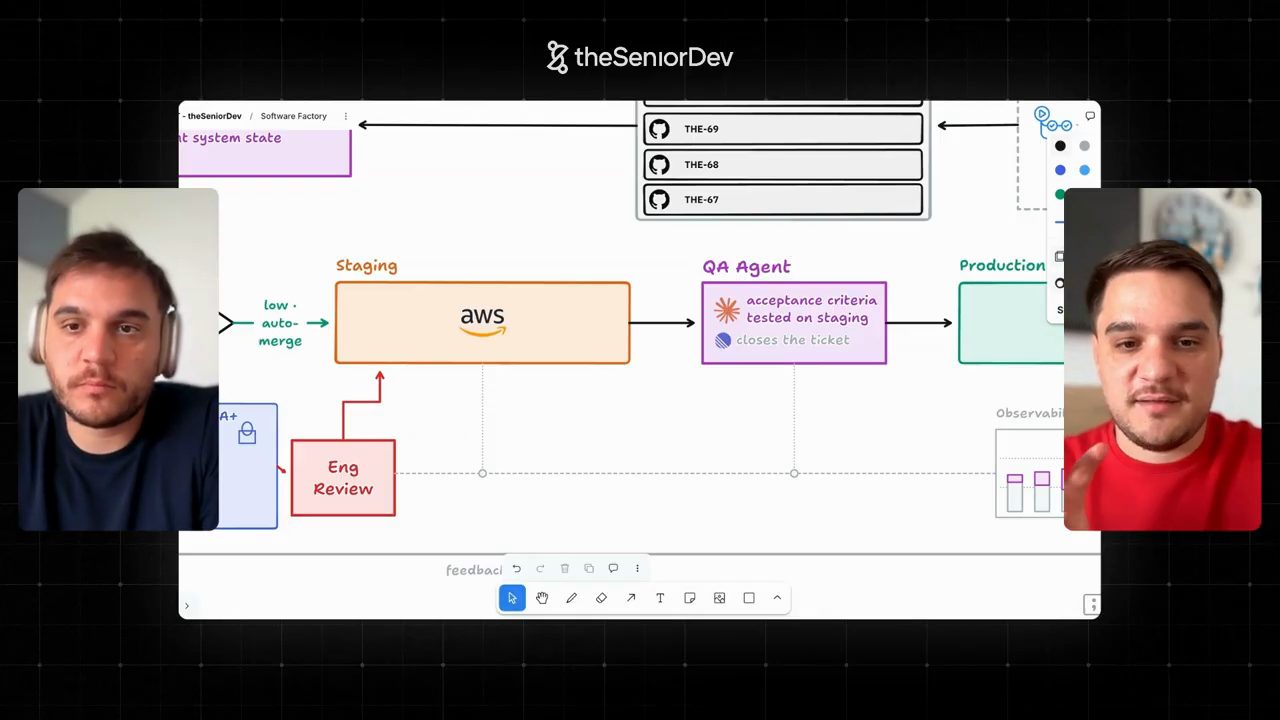
Task: Select the Text tool
Action: (x=660, y=598)
